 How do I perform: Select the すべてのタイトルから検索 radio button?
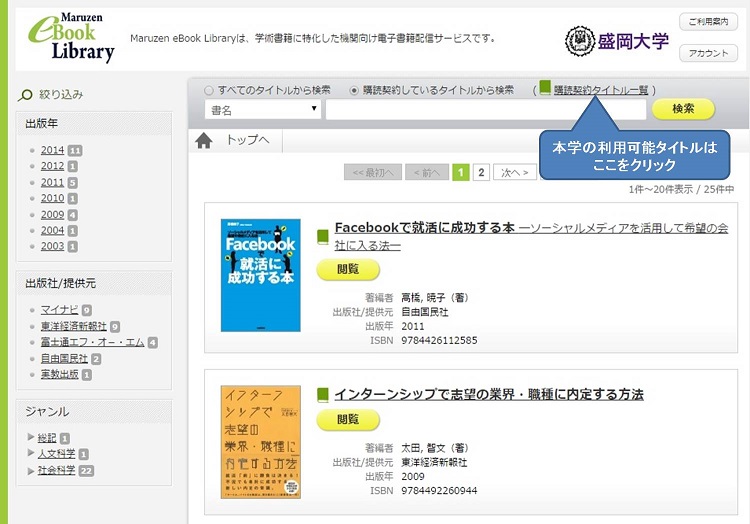(x=209, y=90)
